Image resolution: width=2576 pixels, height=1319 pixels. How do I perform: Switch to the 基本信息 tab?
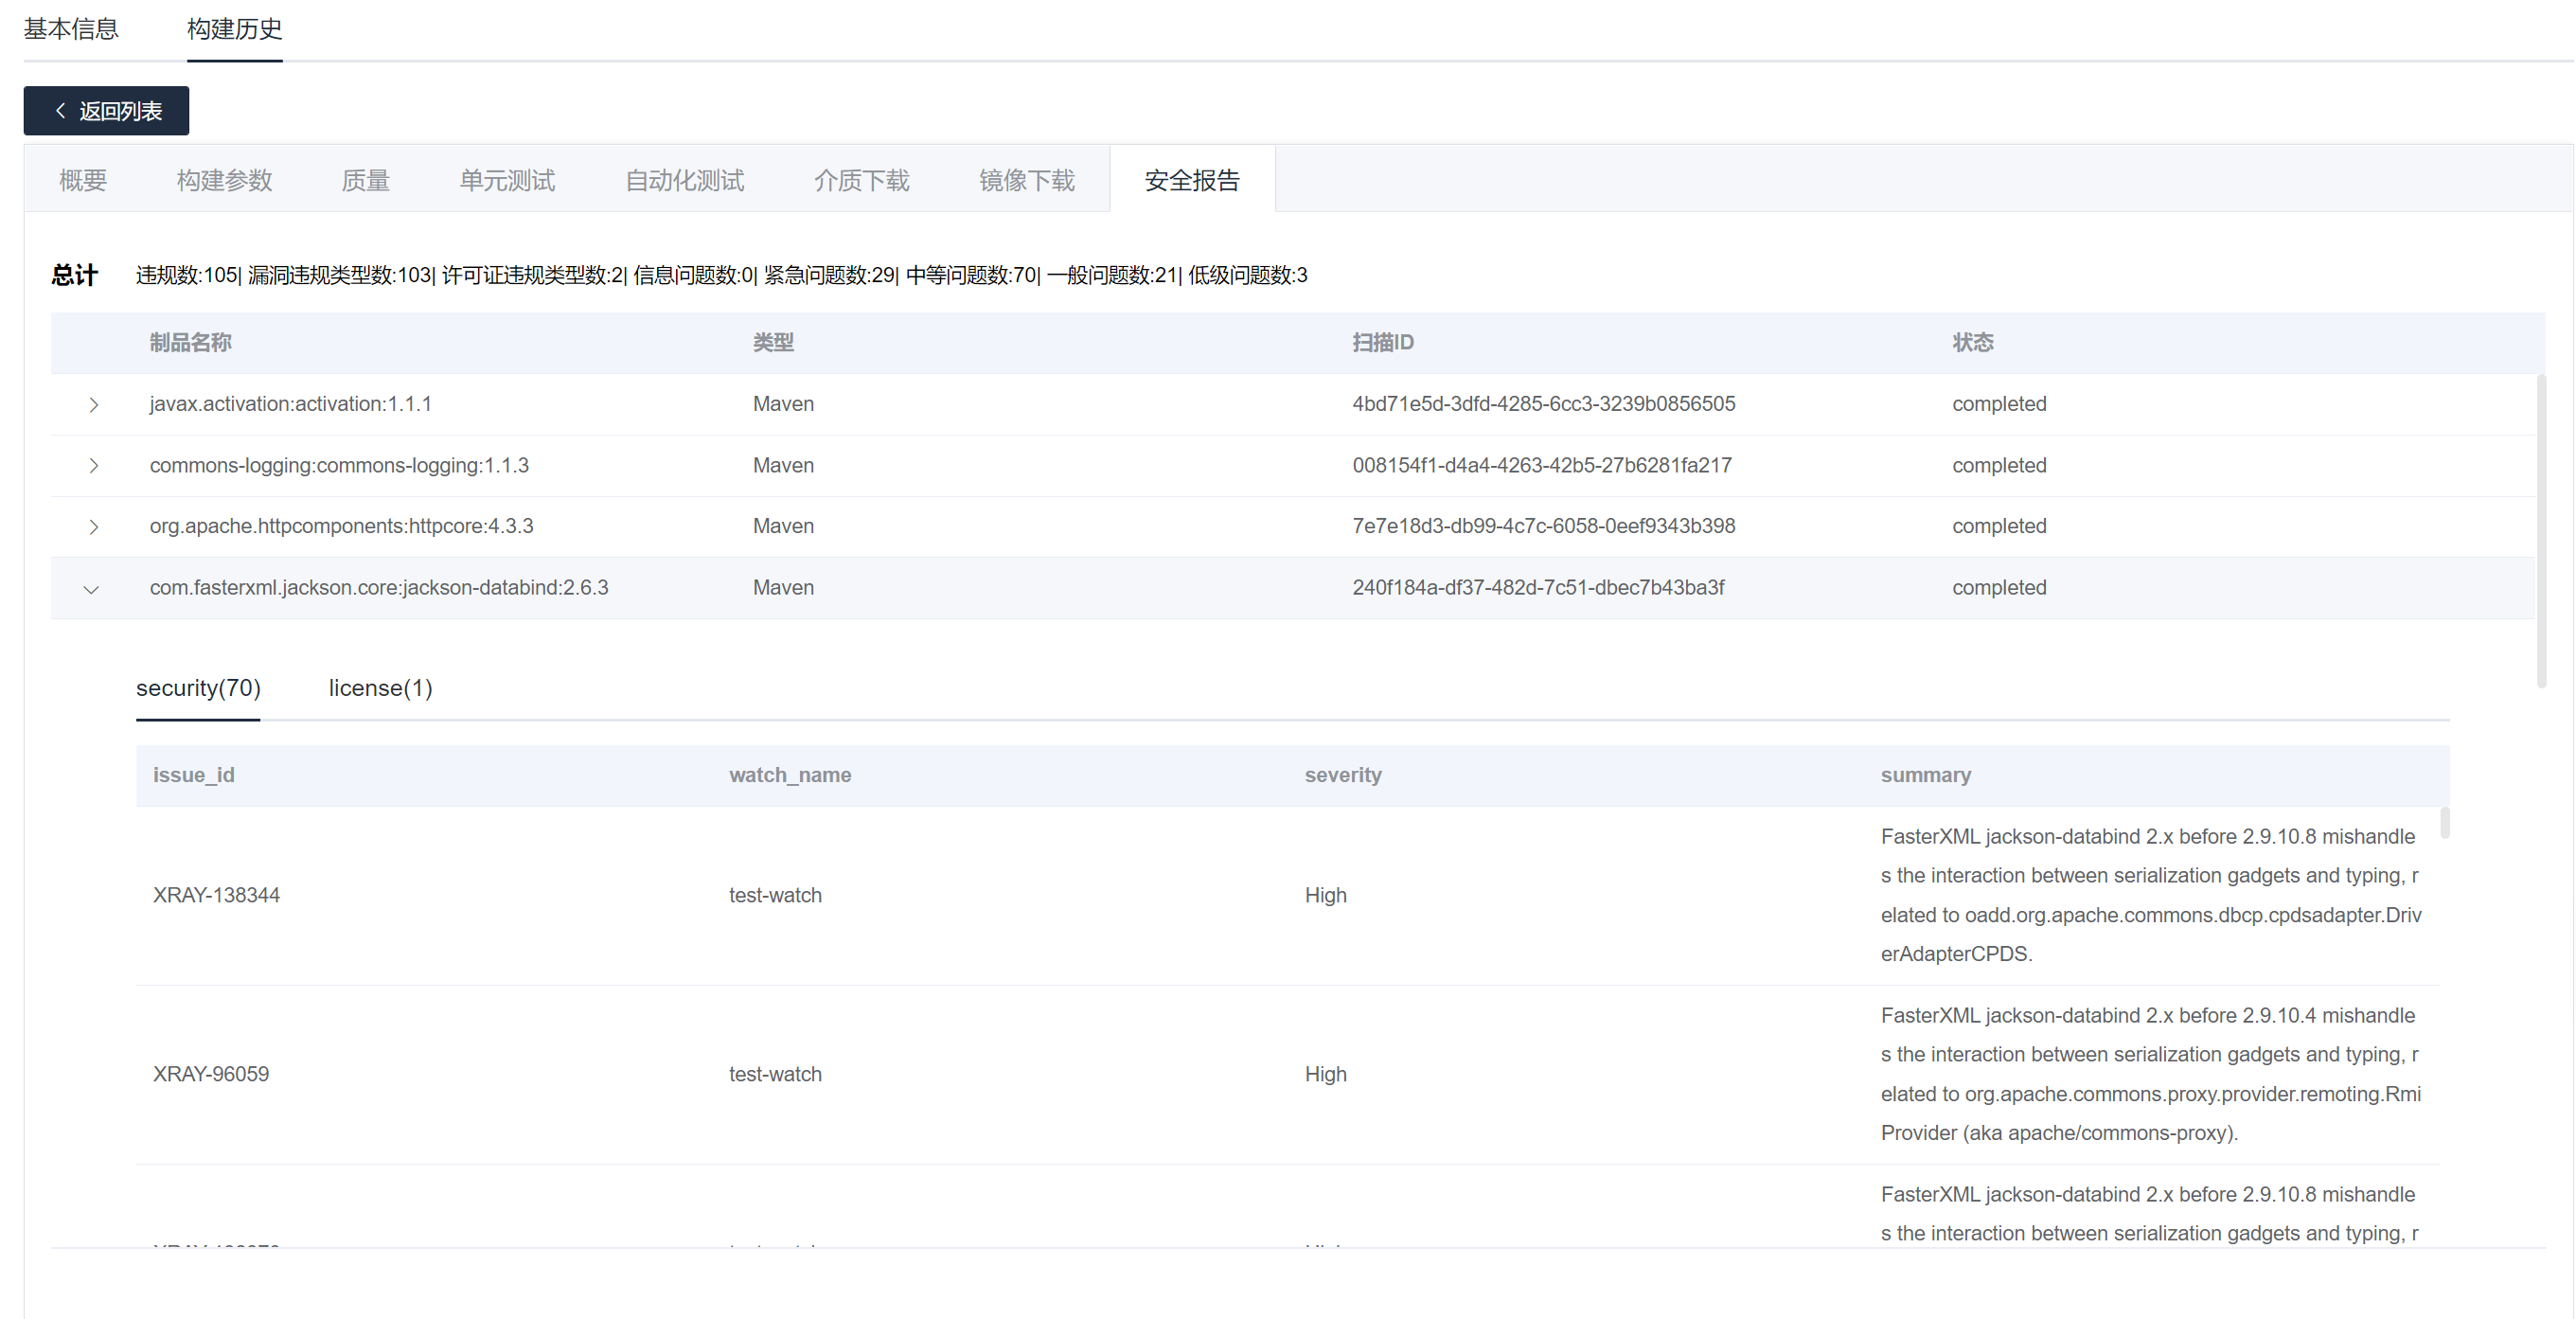[x=71, y=29]
